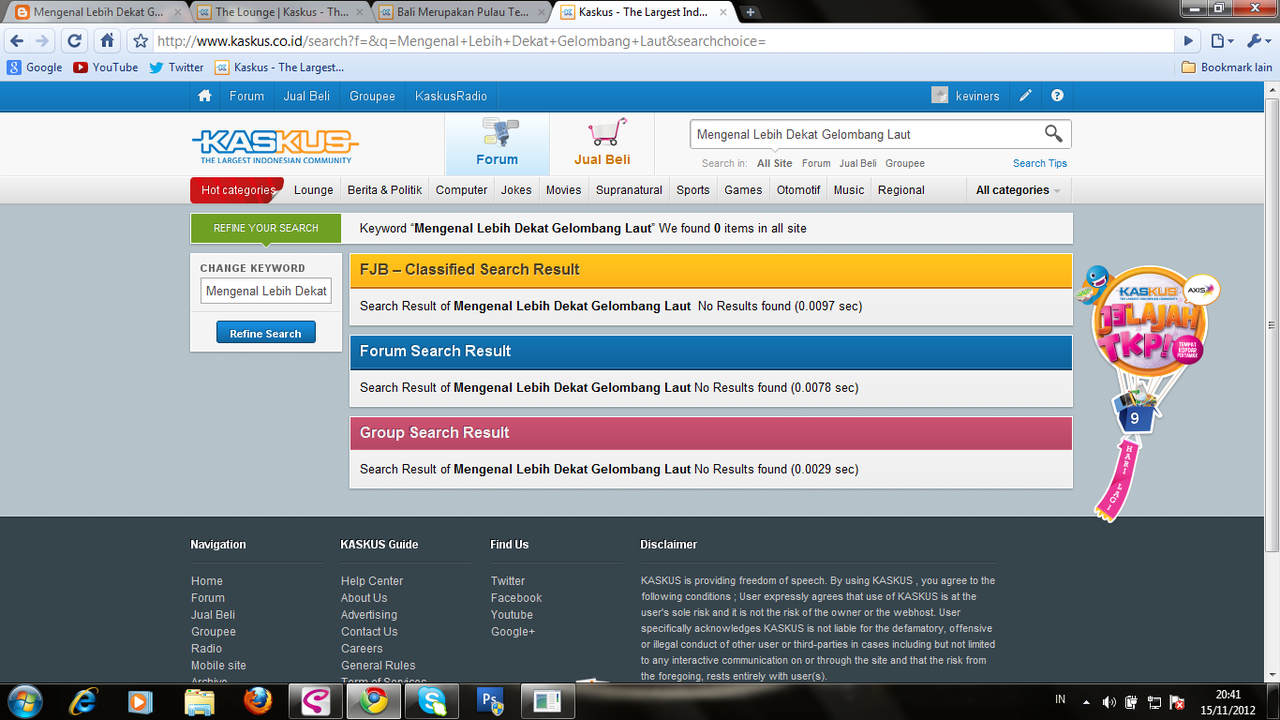Open the Chrome page menu icon
This screenshot has height=720, width=1280.
pos(1221,41)
